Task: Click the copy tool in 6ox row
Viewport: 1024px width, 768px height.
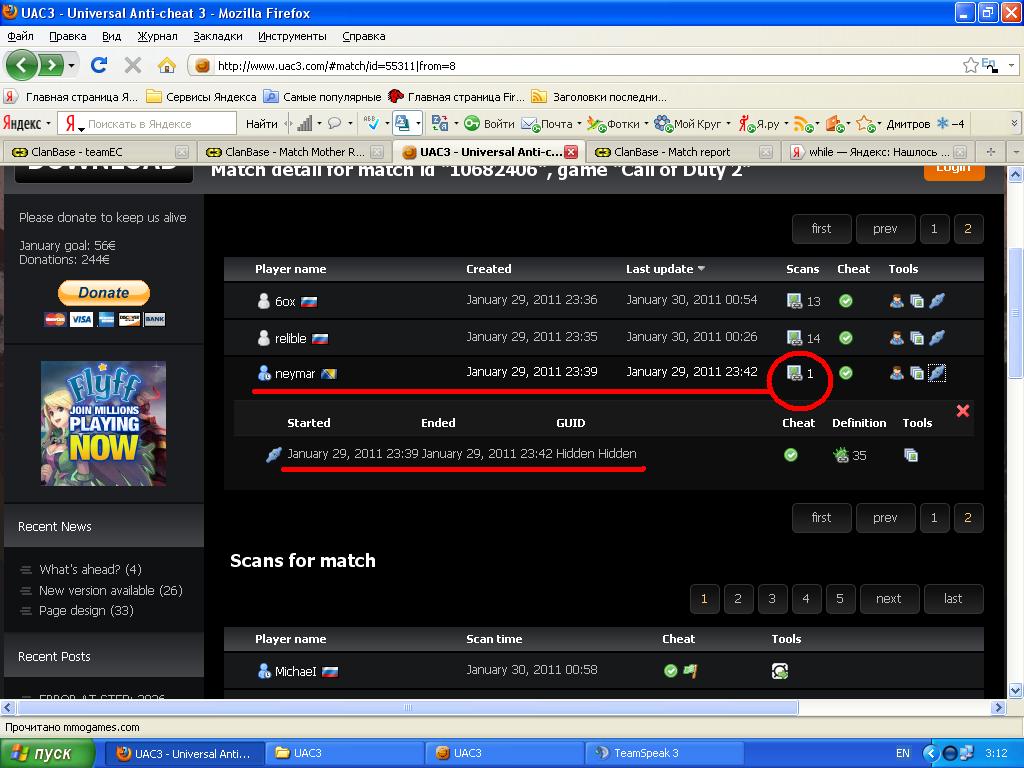Action: point(917,301)
